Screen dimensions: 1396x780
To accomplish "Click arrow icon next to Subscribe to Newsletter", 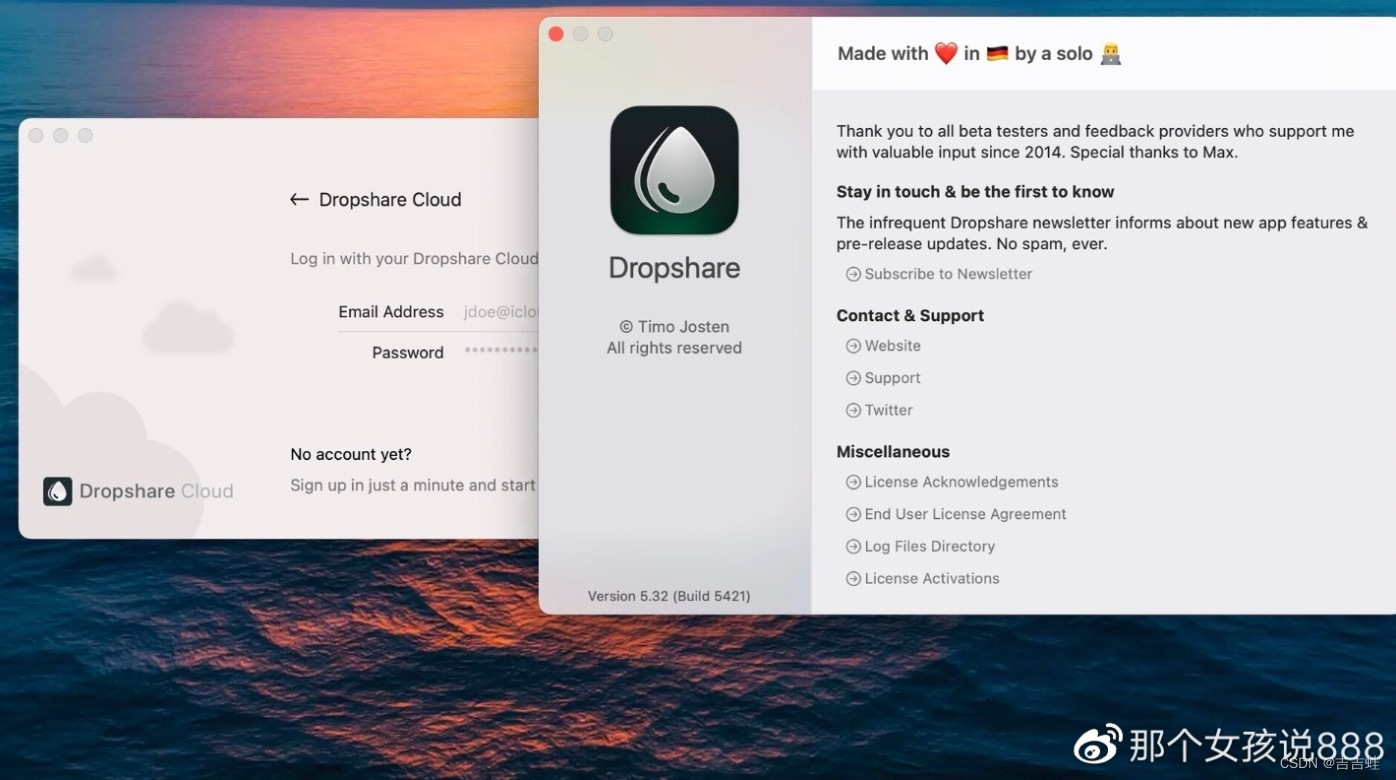I will [x=853, y=274].
